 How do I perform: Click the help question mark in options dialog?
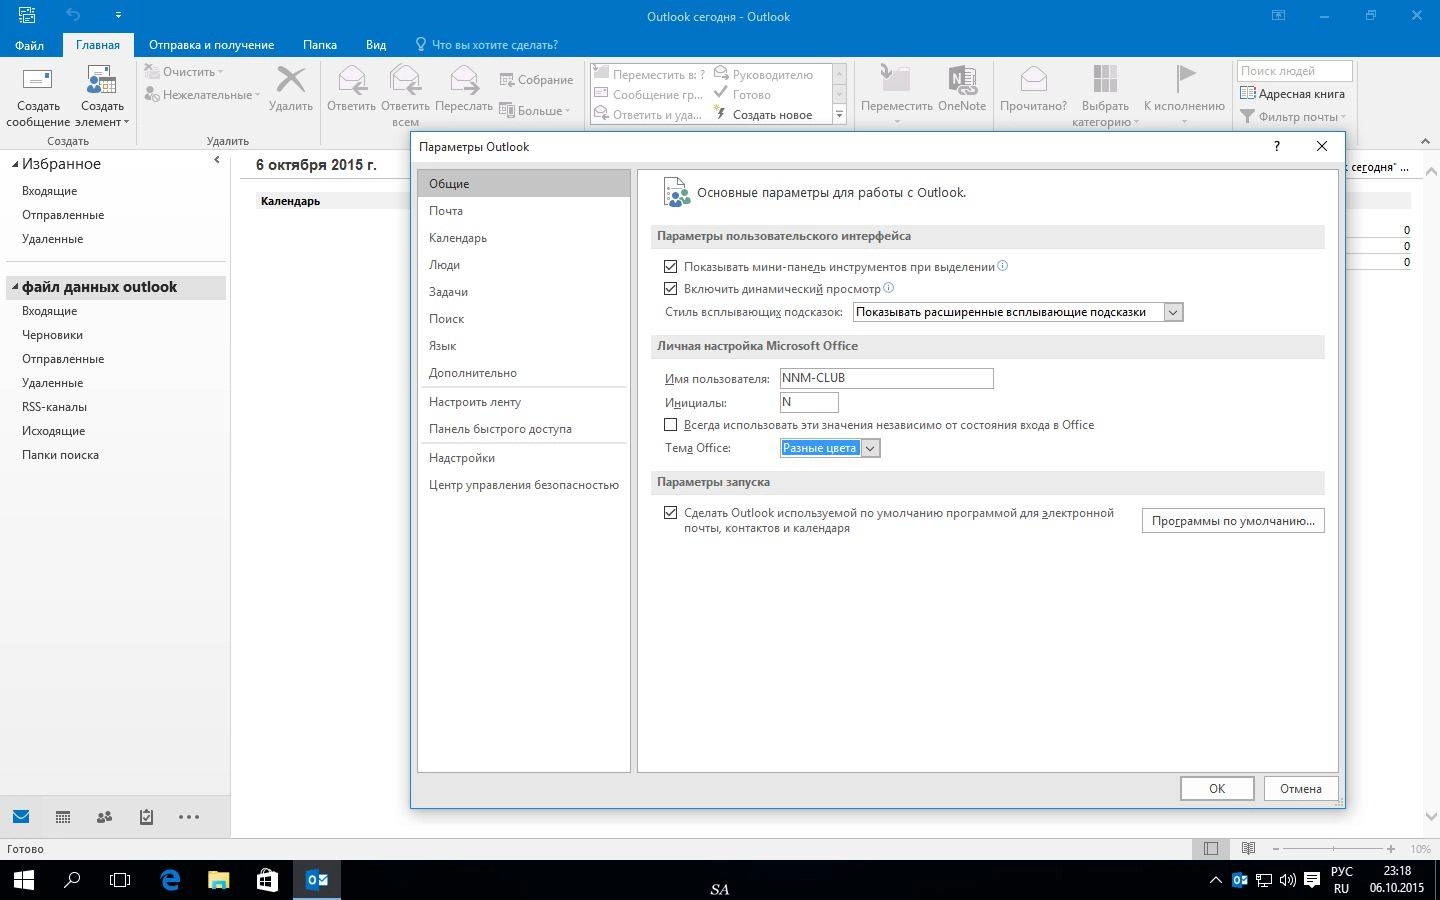[1276, 146]
